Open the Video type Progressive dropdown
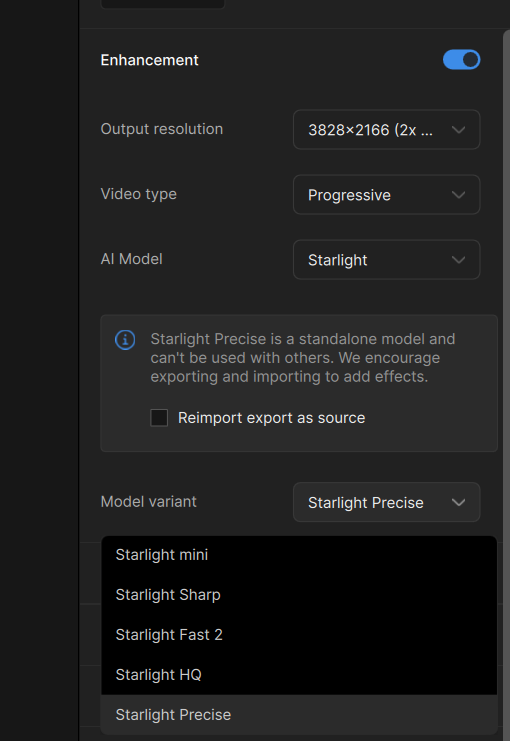This screenshot has width=510, height=741. click(387, 195)
